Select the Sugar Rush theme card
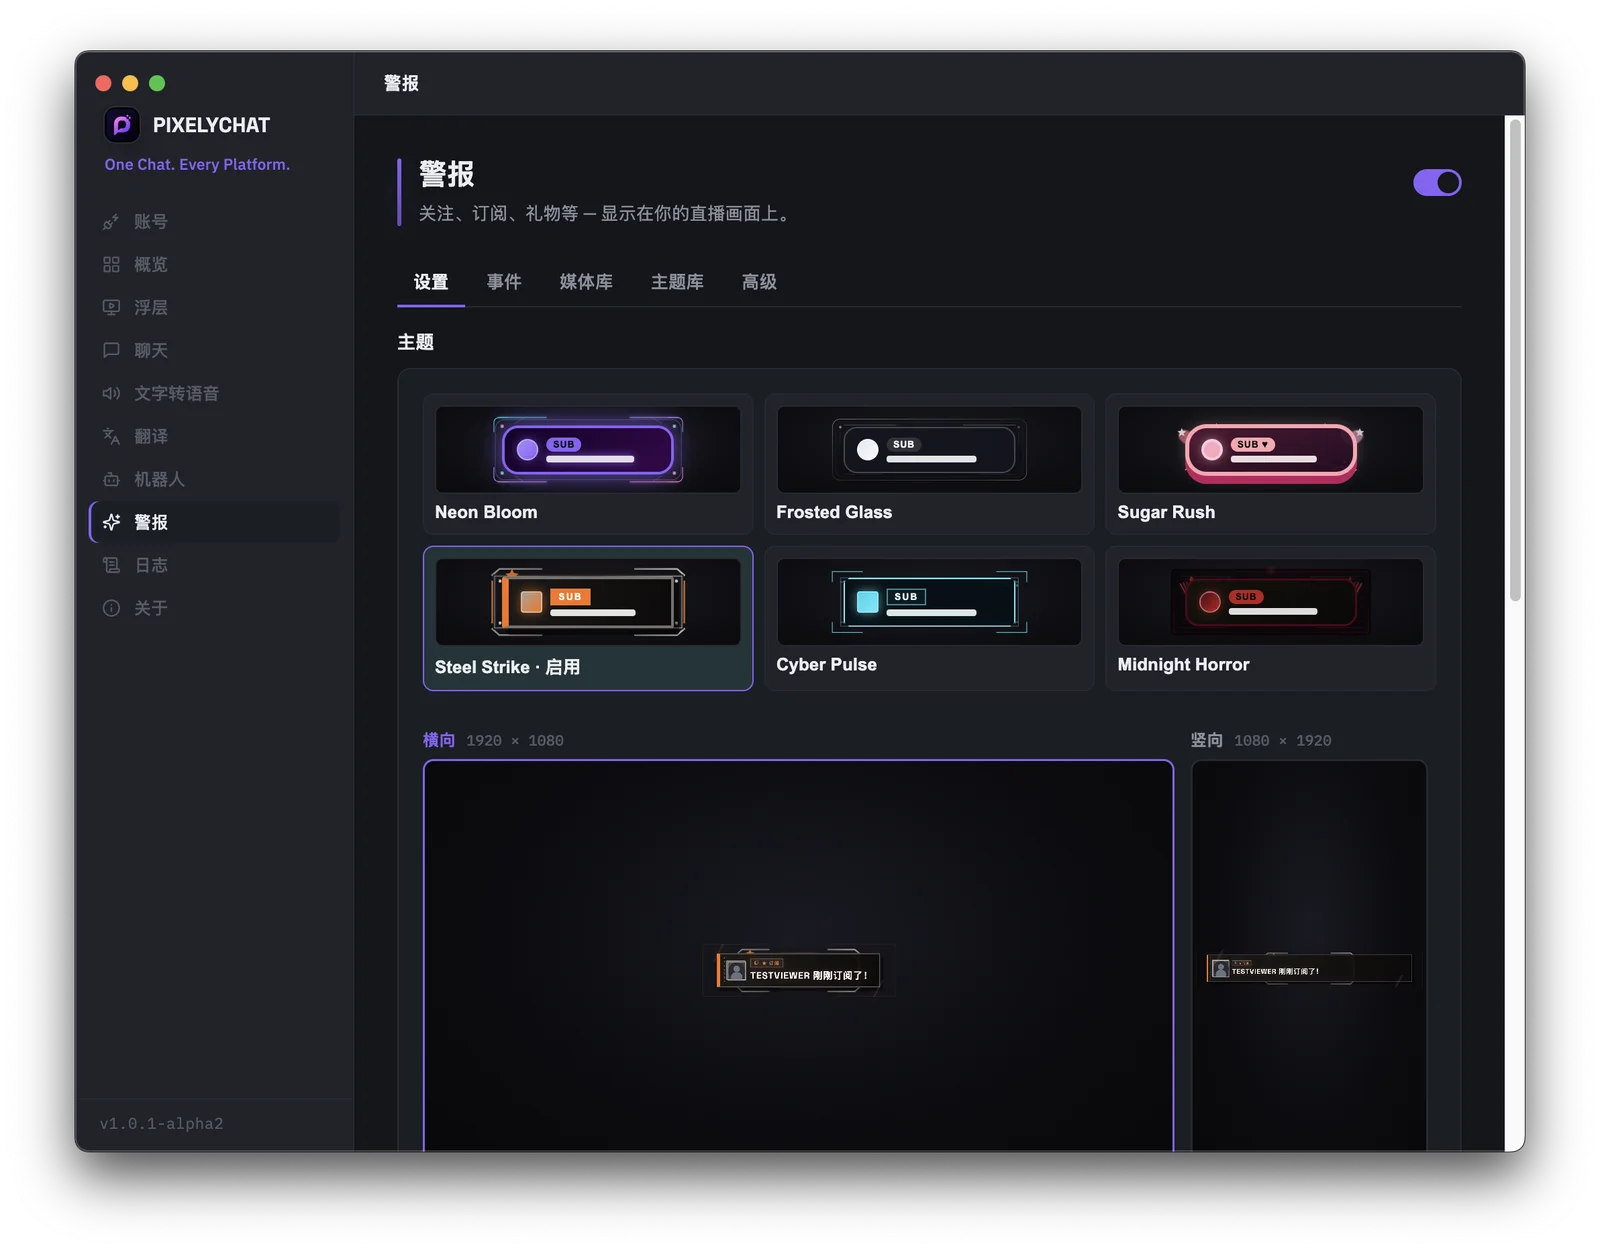The height and width of the screenshot is (1251, 1600). (1270, 464)
